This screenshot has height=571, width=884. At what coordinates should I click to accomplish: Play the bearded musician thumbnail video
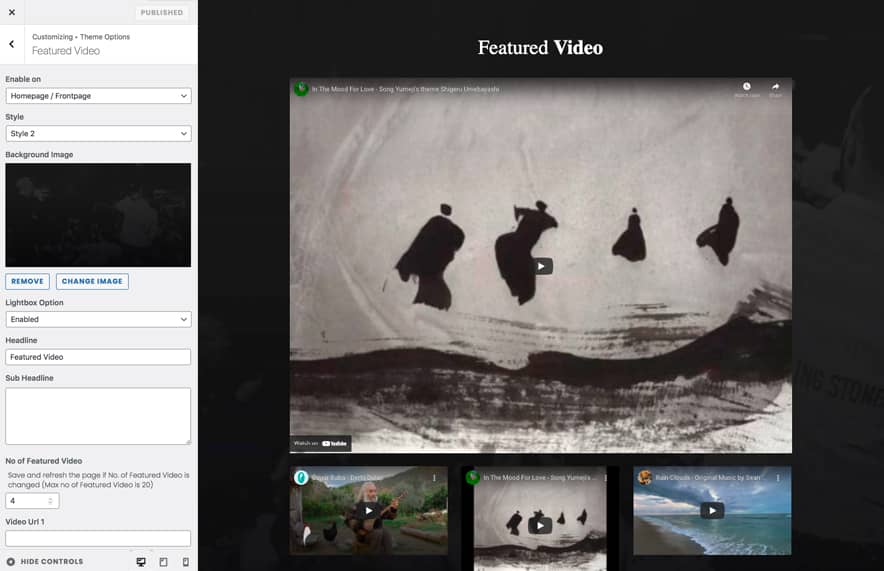click(368, 511)
